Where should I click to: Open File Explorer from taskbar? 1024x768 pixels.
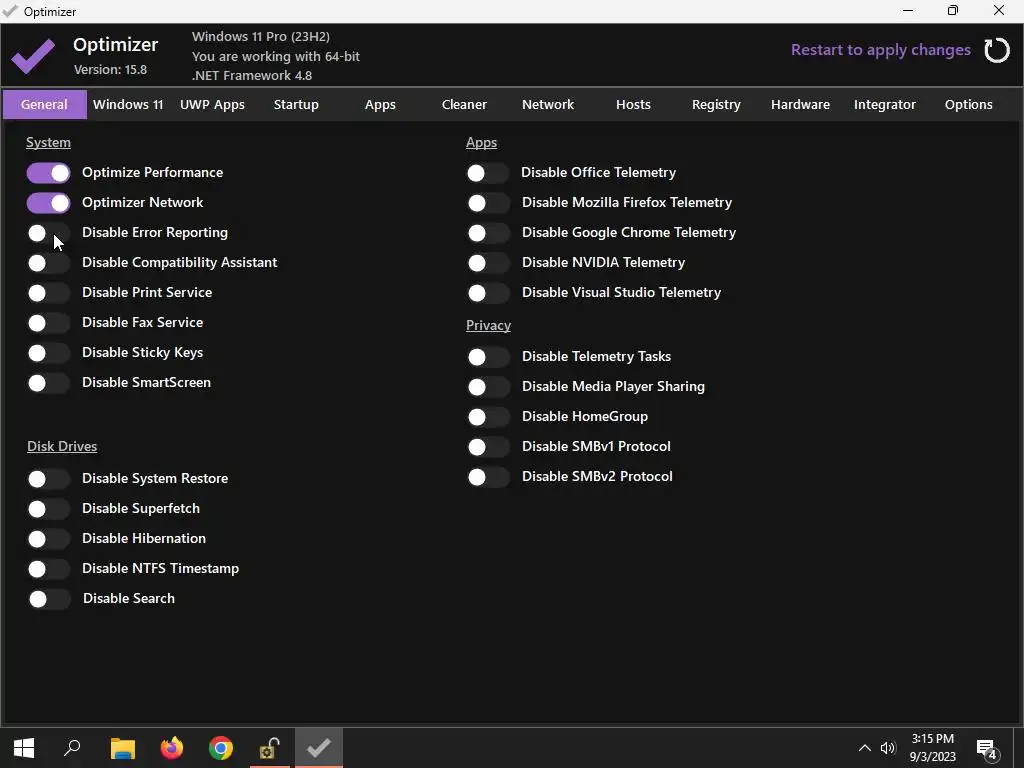pyautogui.click(x=122, y=748)
